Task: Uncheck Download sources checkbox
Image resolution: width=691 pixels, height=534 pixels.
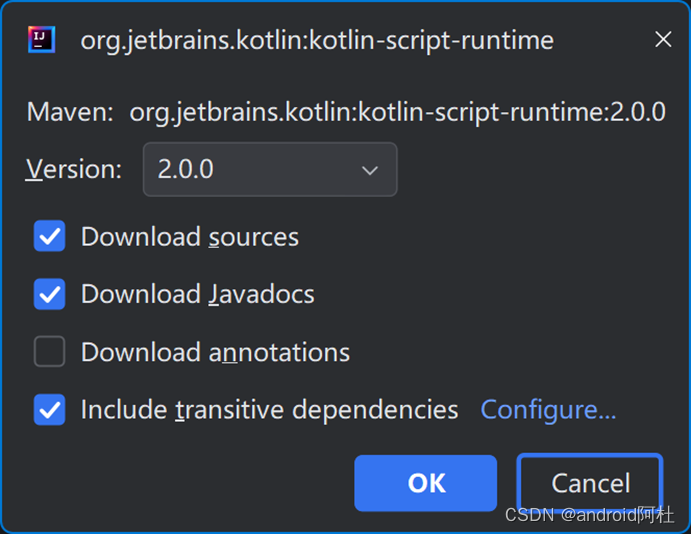Action: tap(50, 236)
